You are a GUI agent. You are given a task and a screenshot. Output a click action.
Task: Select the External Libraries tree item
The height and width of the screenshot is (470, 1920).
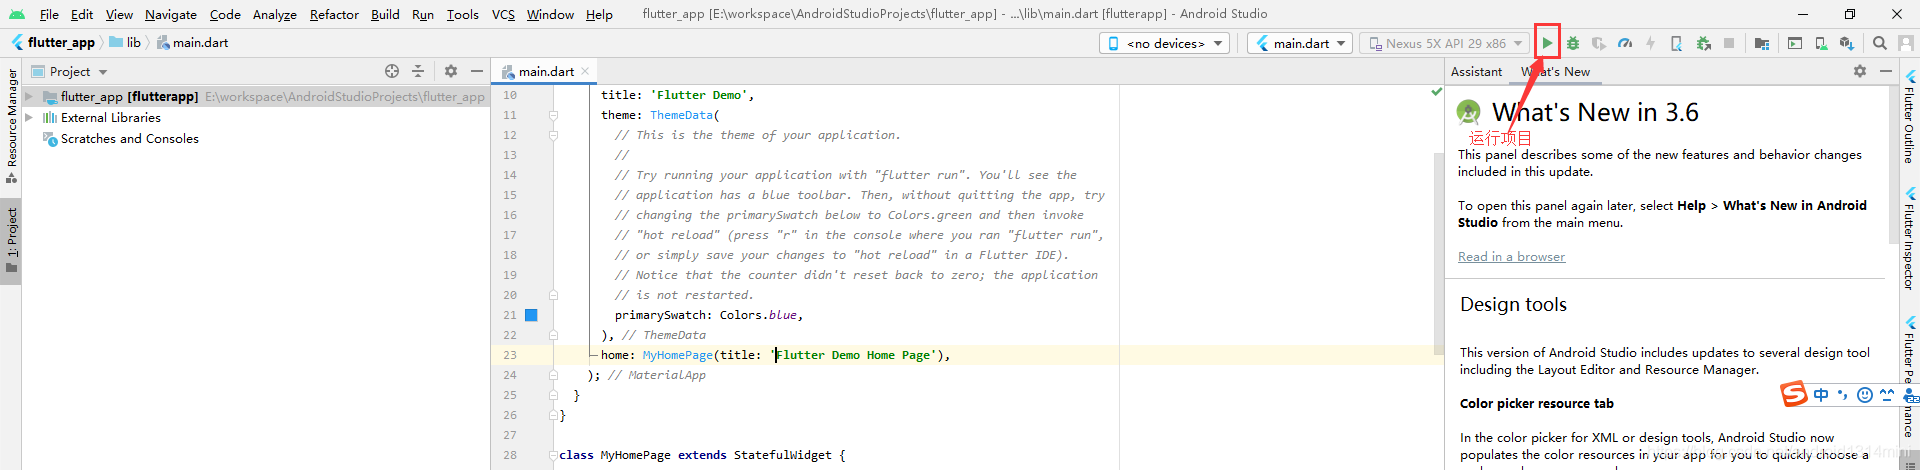[110, 117]
